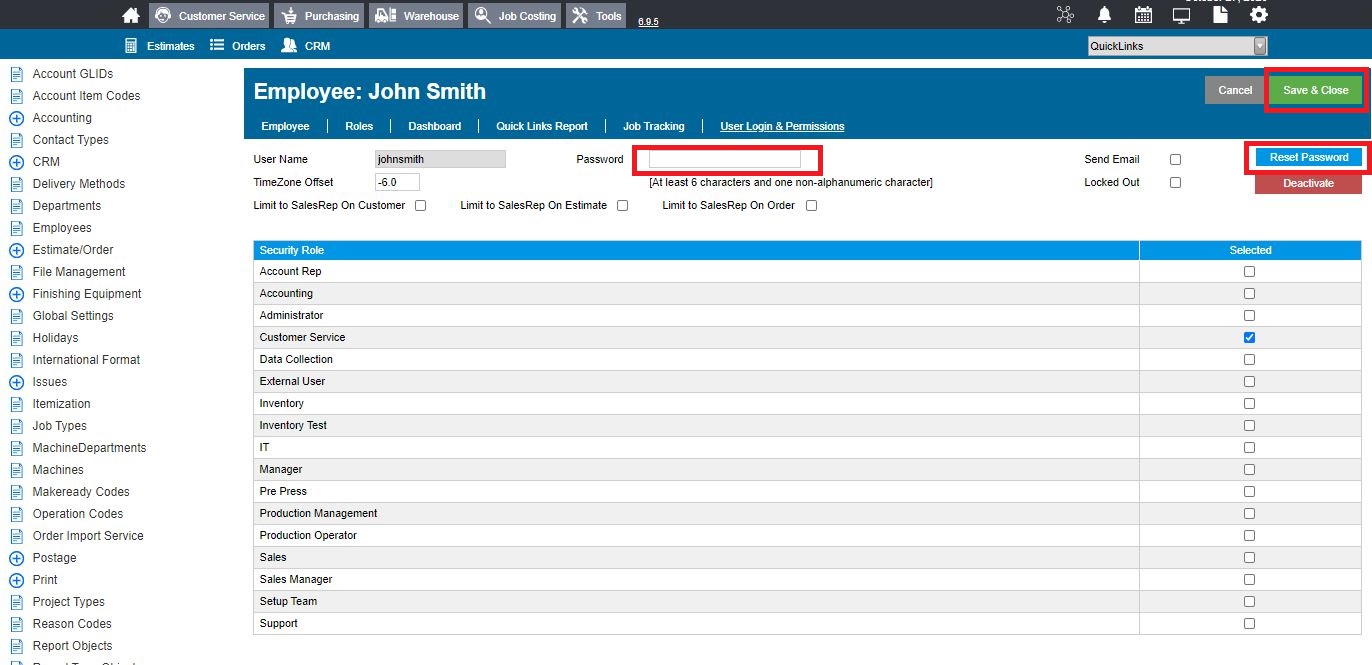Screen dimensions: 1372x665
Task: Click the Global Settings document icon
Action: 16,316
